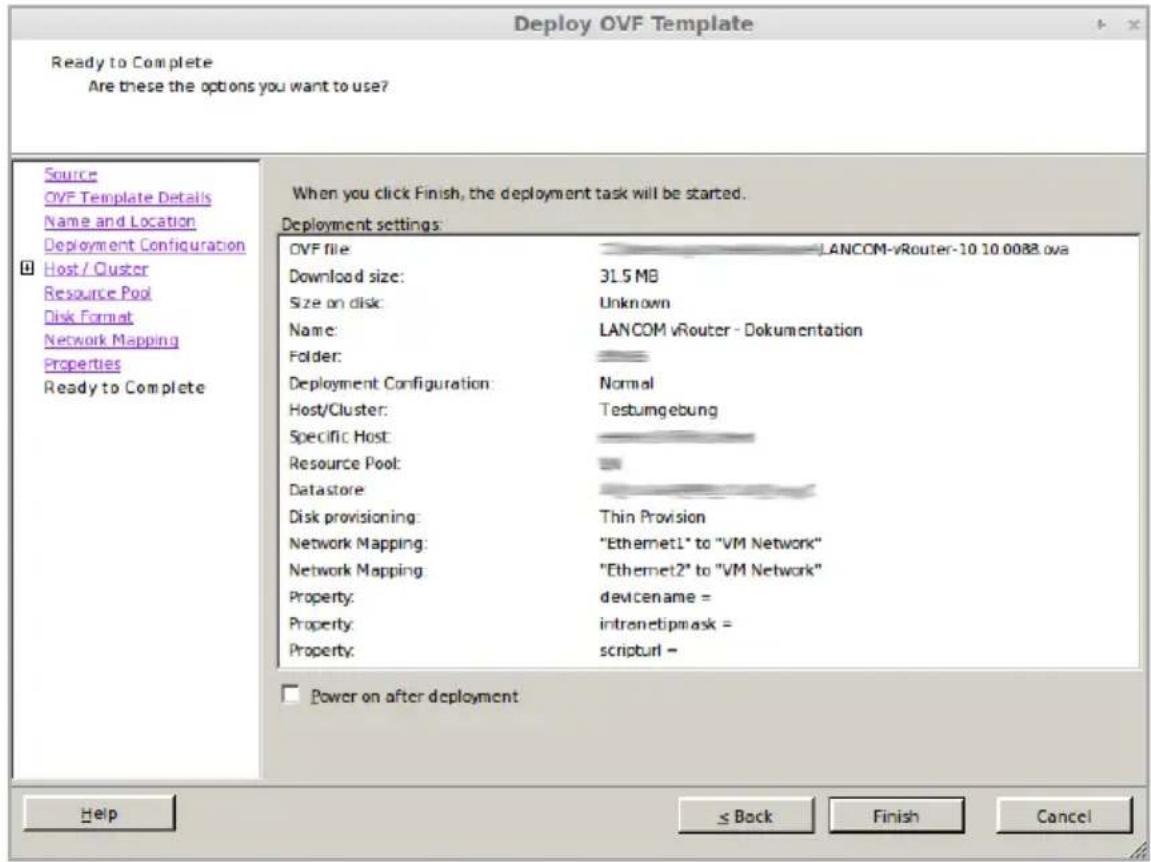Screen dimensions: 1151x862
Task: Select the scripturl property row
Action: (x=638, y=651)
